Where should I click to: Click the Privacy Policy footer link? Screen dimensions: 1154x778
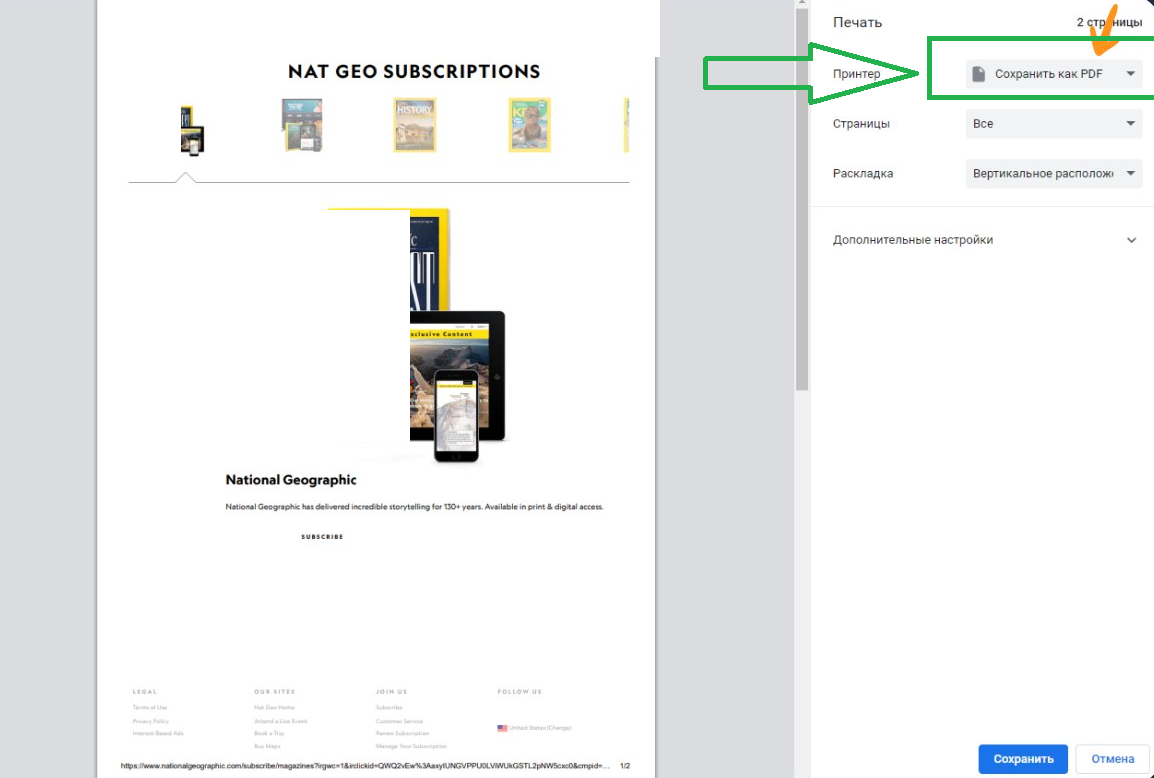(151, 721)
